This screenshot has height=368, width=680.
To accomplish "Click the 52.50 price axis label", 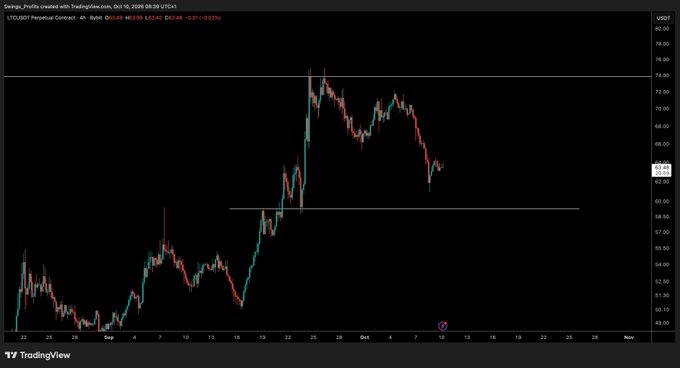I will pyautogui.click(x=662, y=281).
